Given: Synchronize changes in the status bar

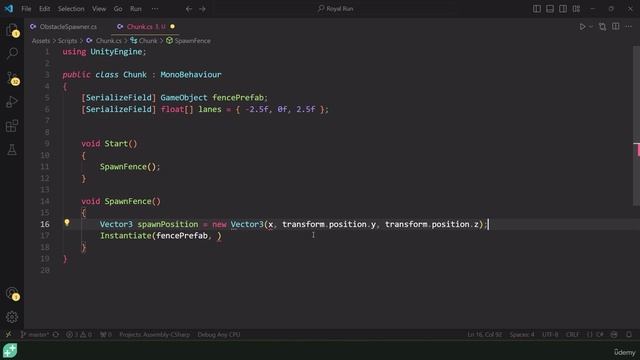Looking at the screenshot, I should (56, 334).
